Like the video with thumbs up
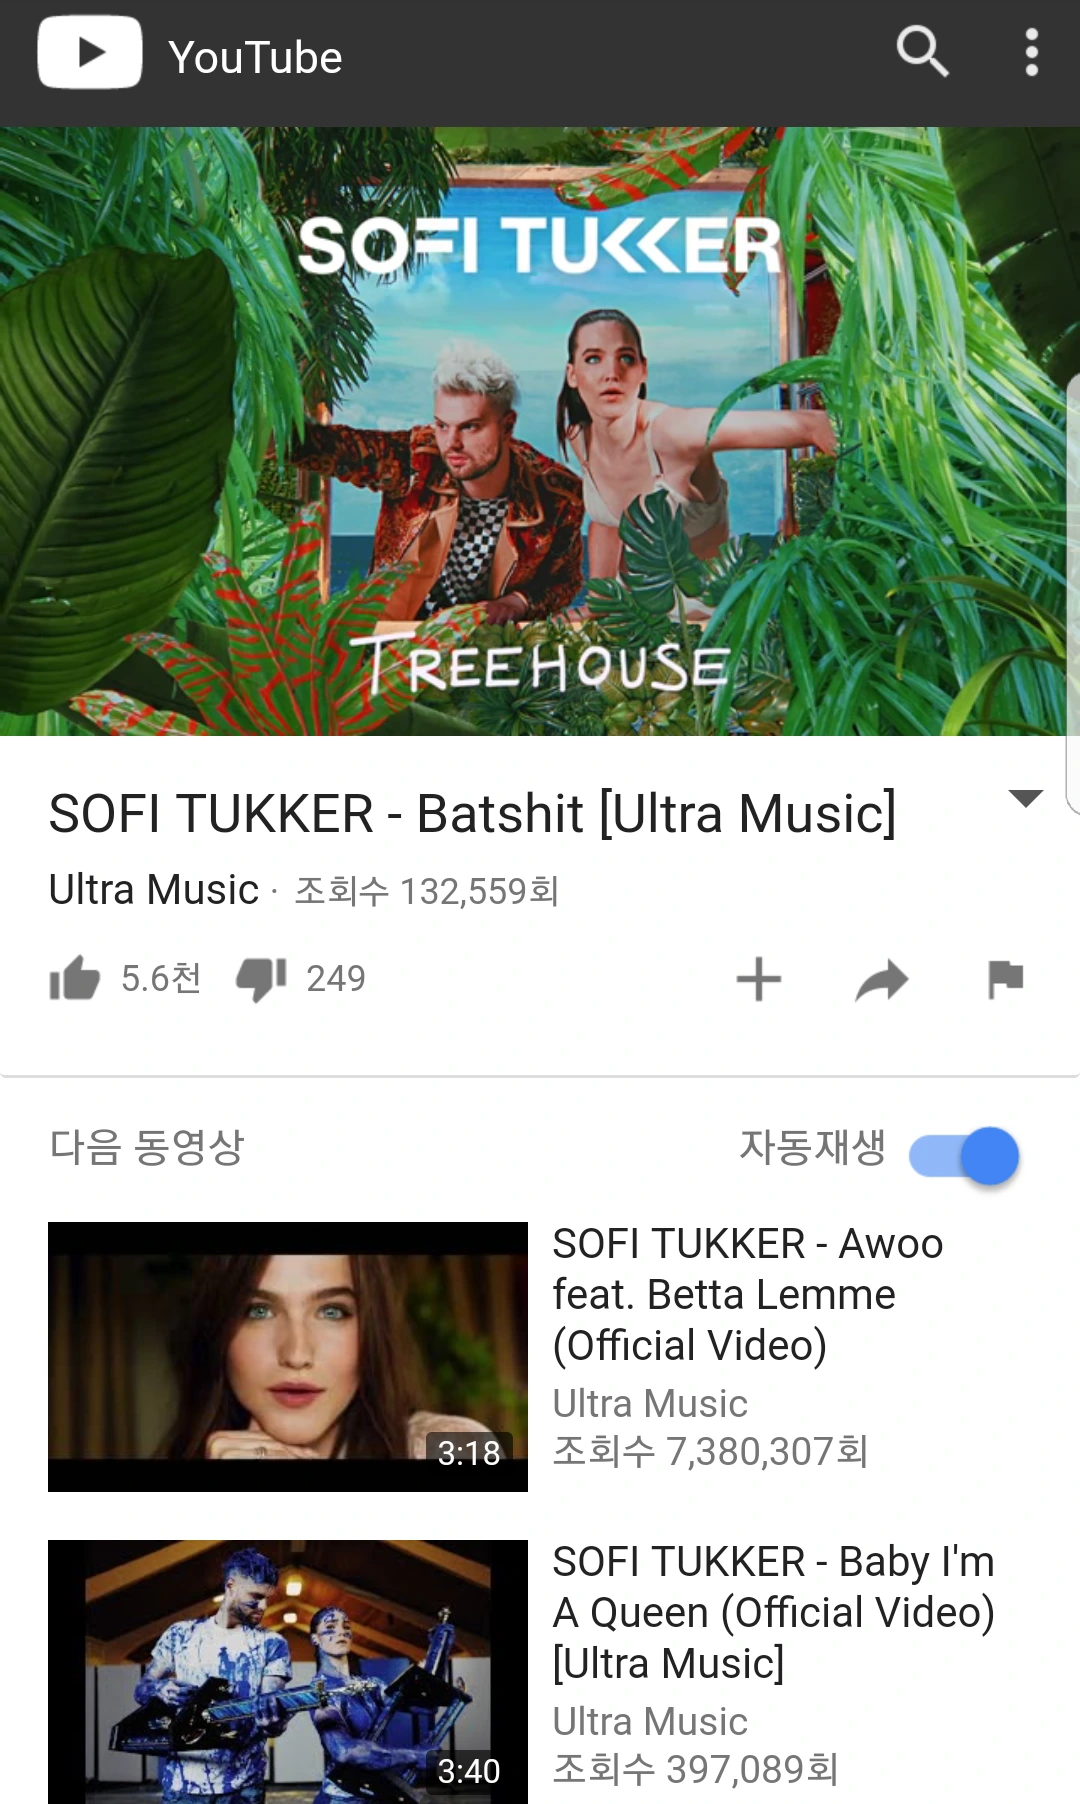 point(75,978)
